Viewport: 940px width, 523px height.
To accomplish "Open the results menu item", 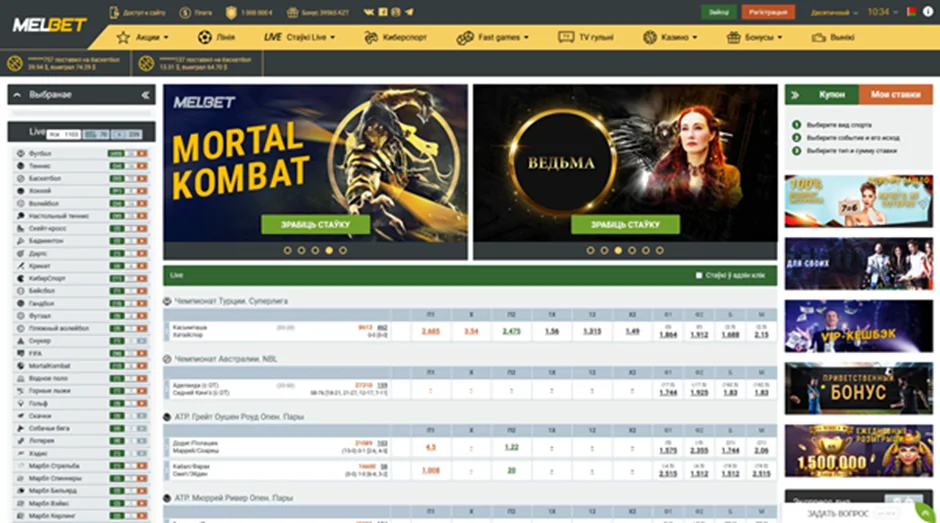I will [x=833, y=37].
